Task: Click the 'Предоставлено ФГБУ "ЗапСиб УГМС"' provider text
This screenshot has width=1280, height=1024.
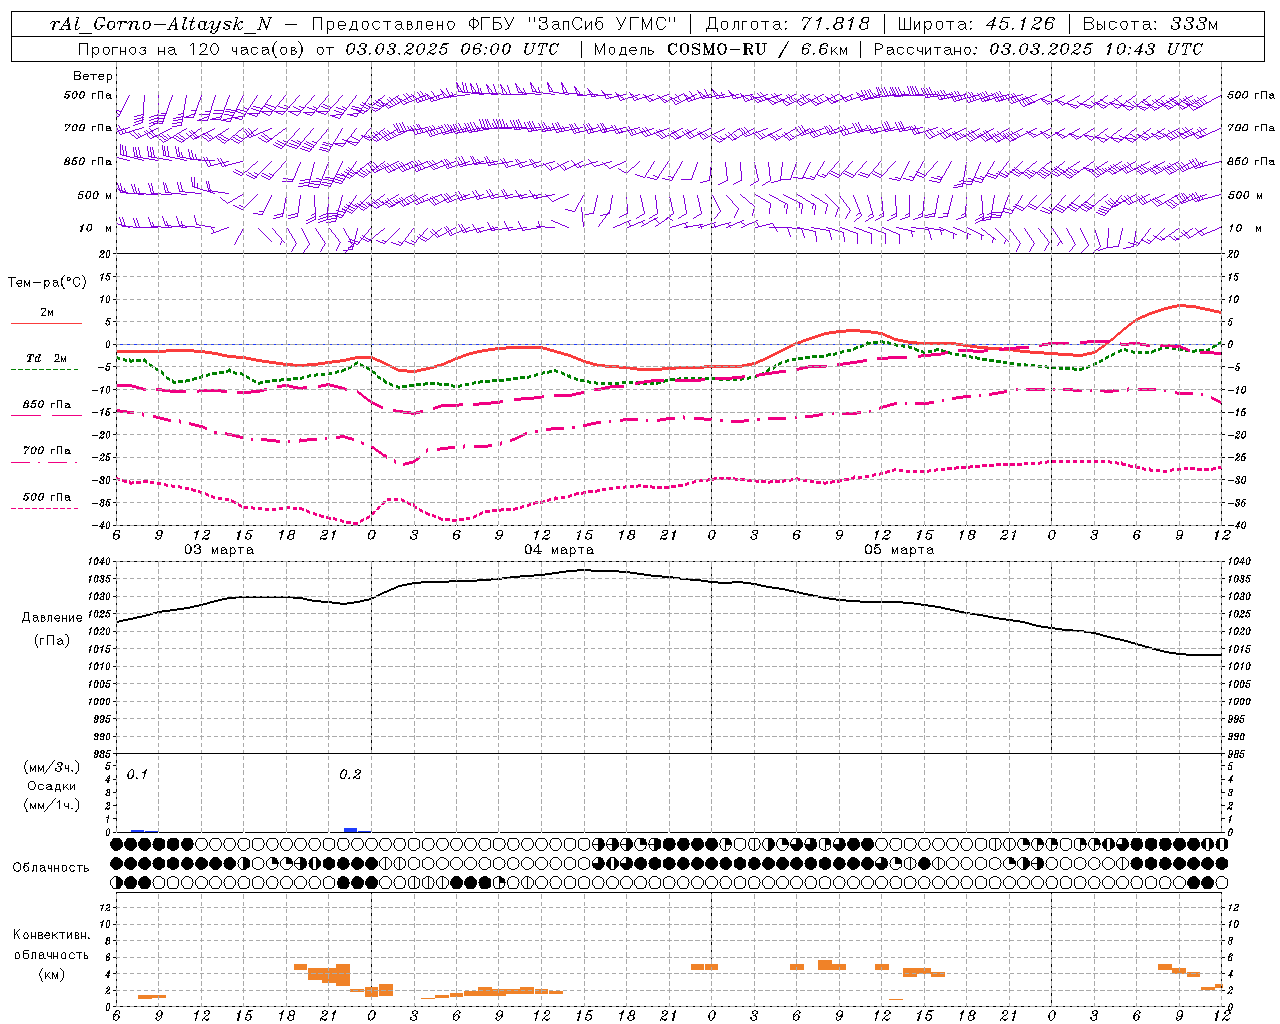Action: click(495, 24)
